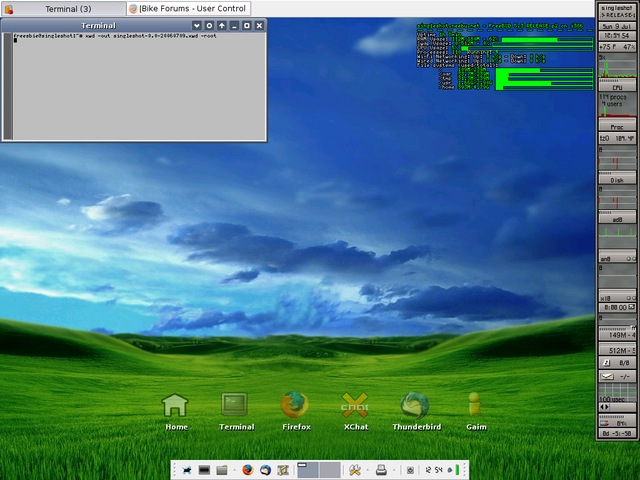Open the folder launcher submenu arrow

(234, 470)
